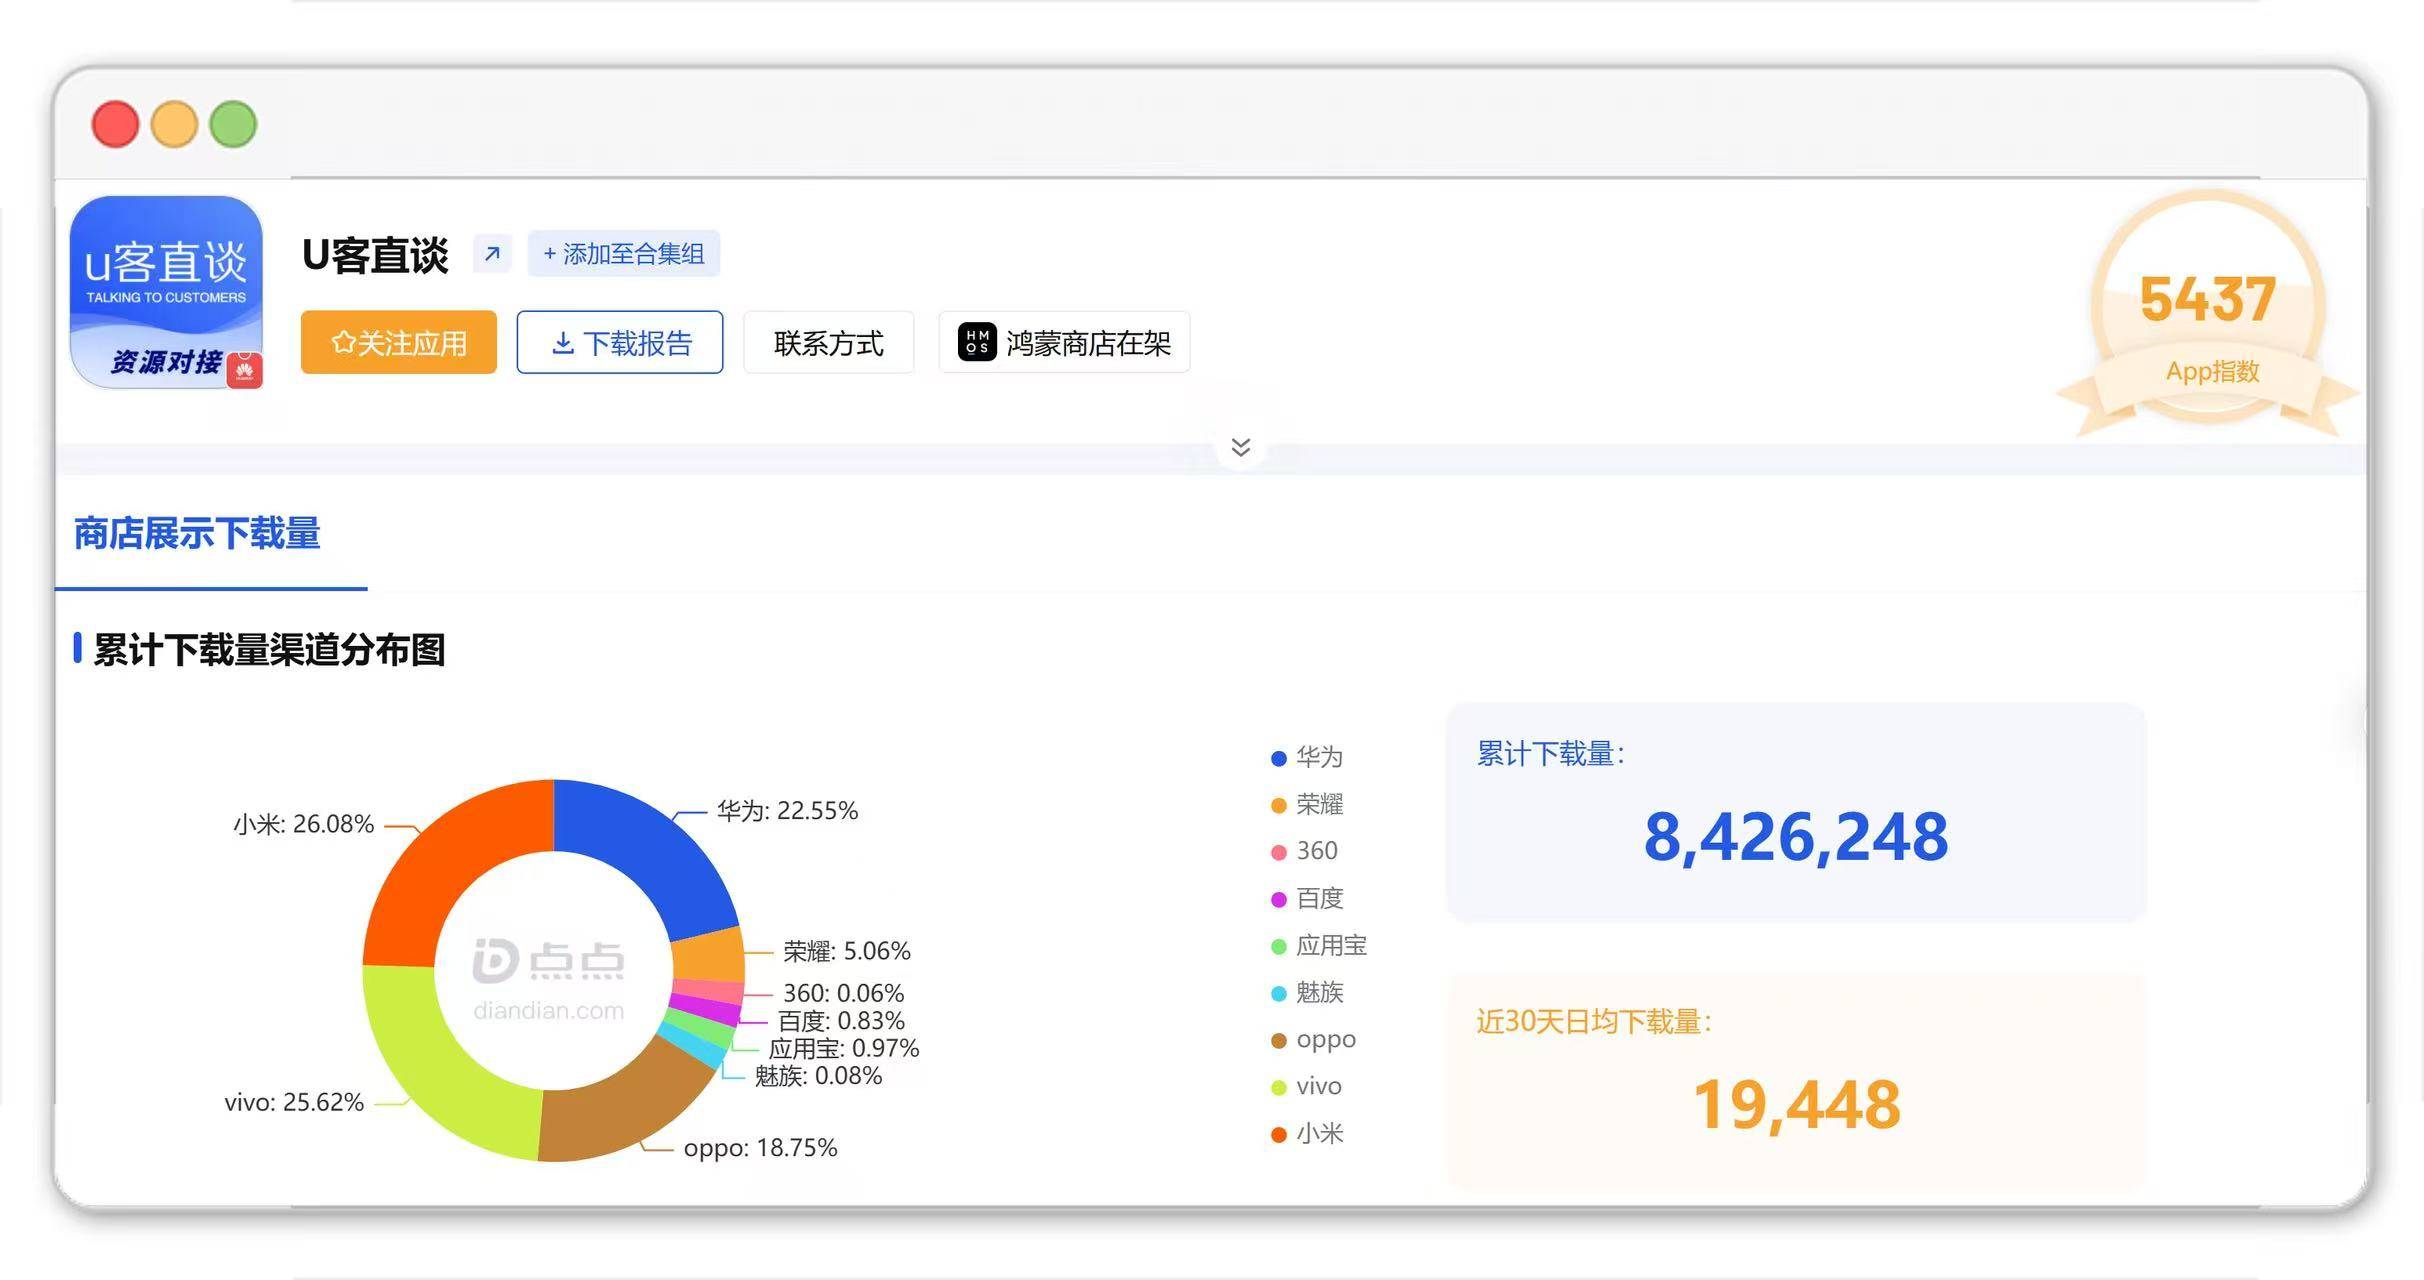The width and height of the screenshot is (2424, 1280).
Task: Toggle the 应用宝 legend item
Action: [1319, 945]
